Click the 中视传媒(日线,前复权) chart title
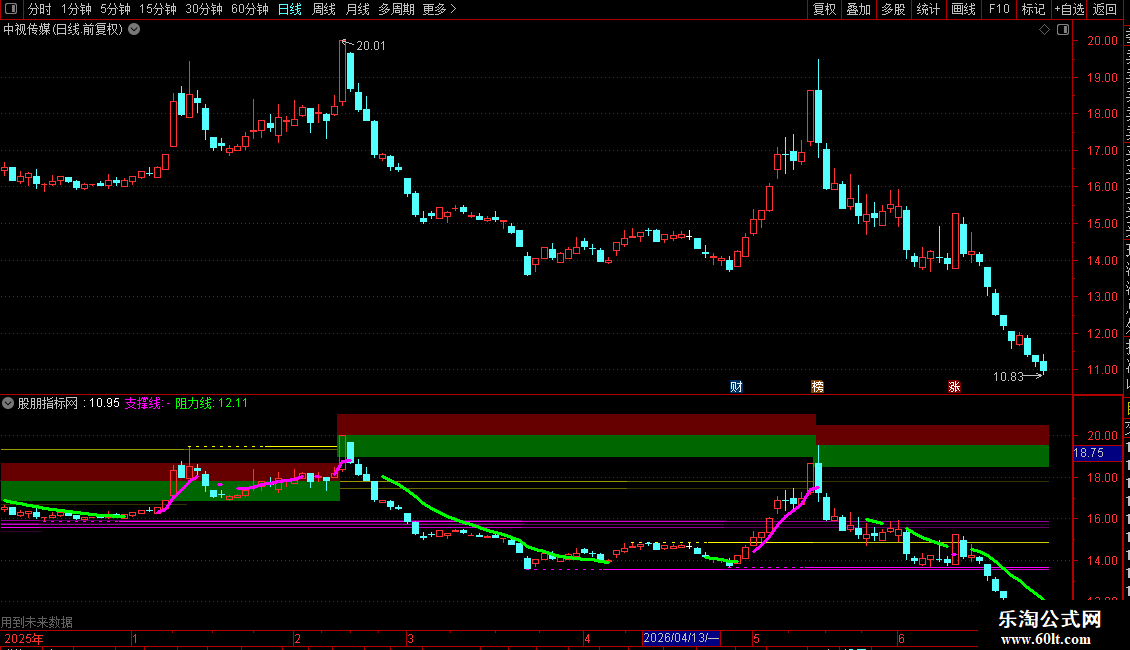 [63, 30]
